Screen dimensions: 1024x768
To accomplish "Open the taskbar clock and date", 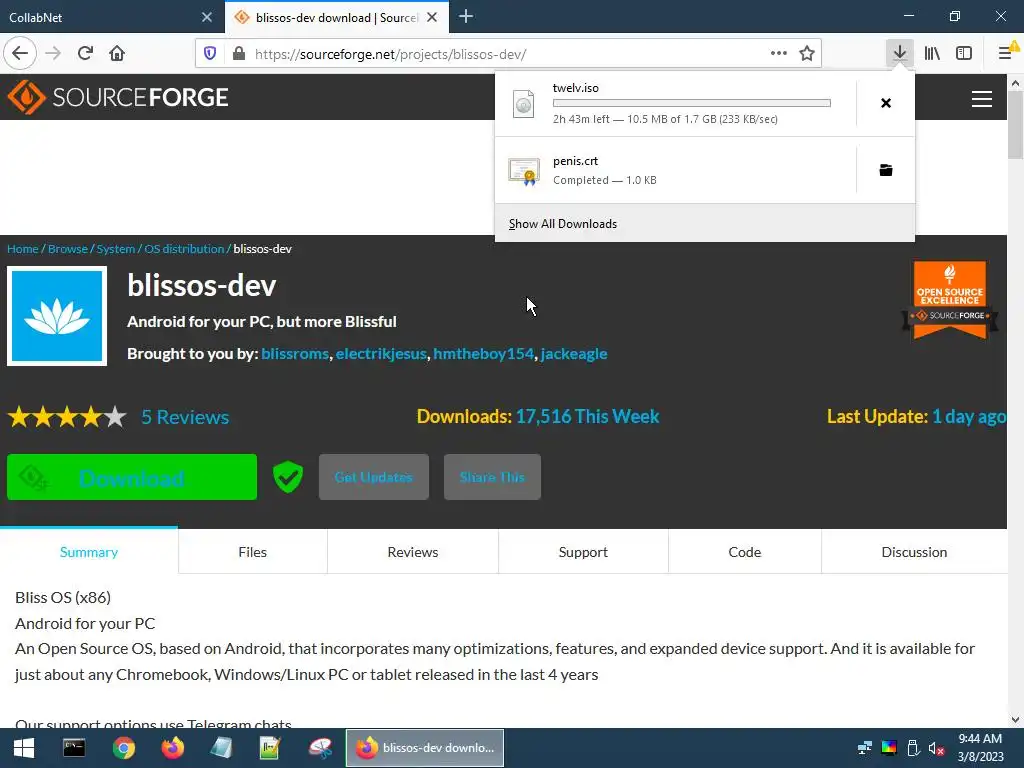I will coord(980,748).
